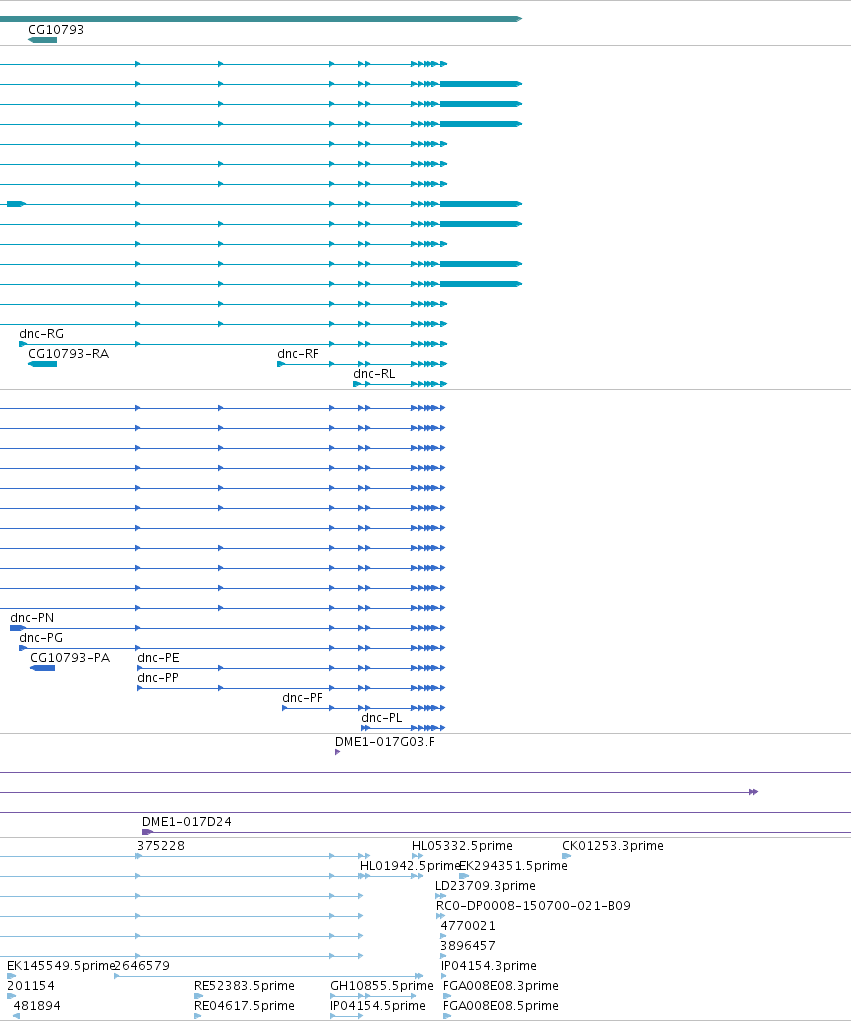The height and width of the screenshot is (1021, 851).
Task: Click the blue dnc-PN exon box
Action: click(18, 628)
